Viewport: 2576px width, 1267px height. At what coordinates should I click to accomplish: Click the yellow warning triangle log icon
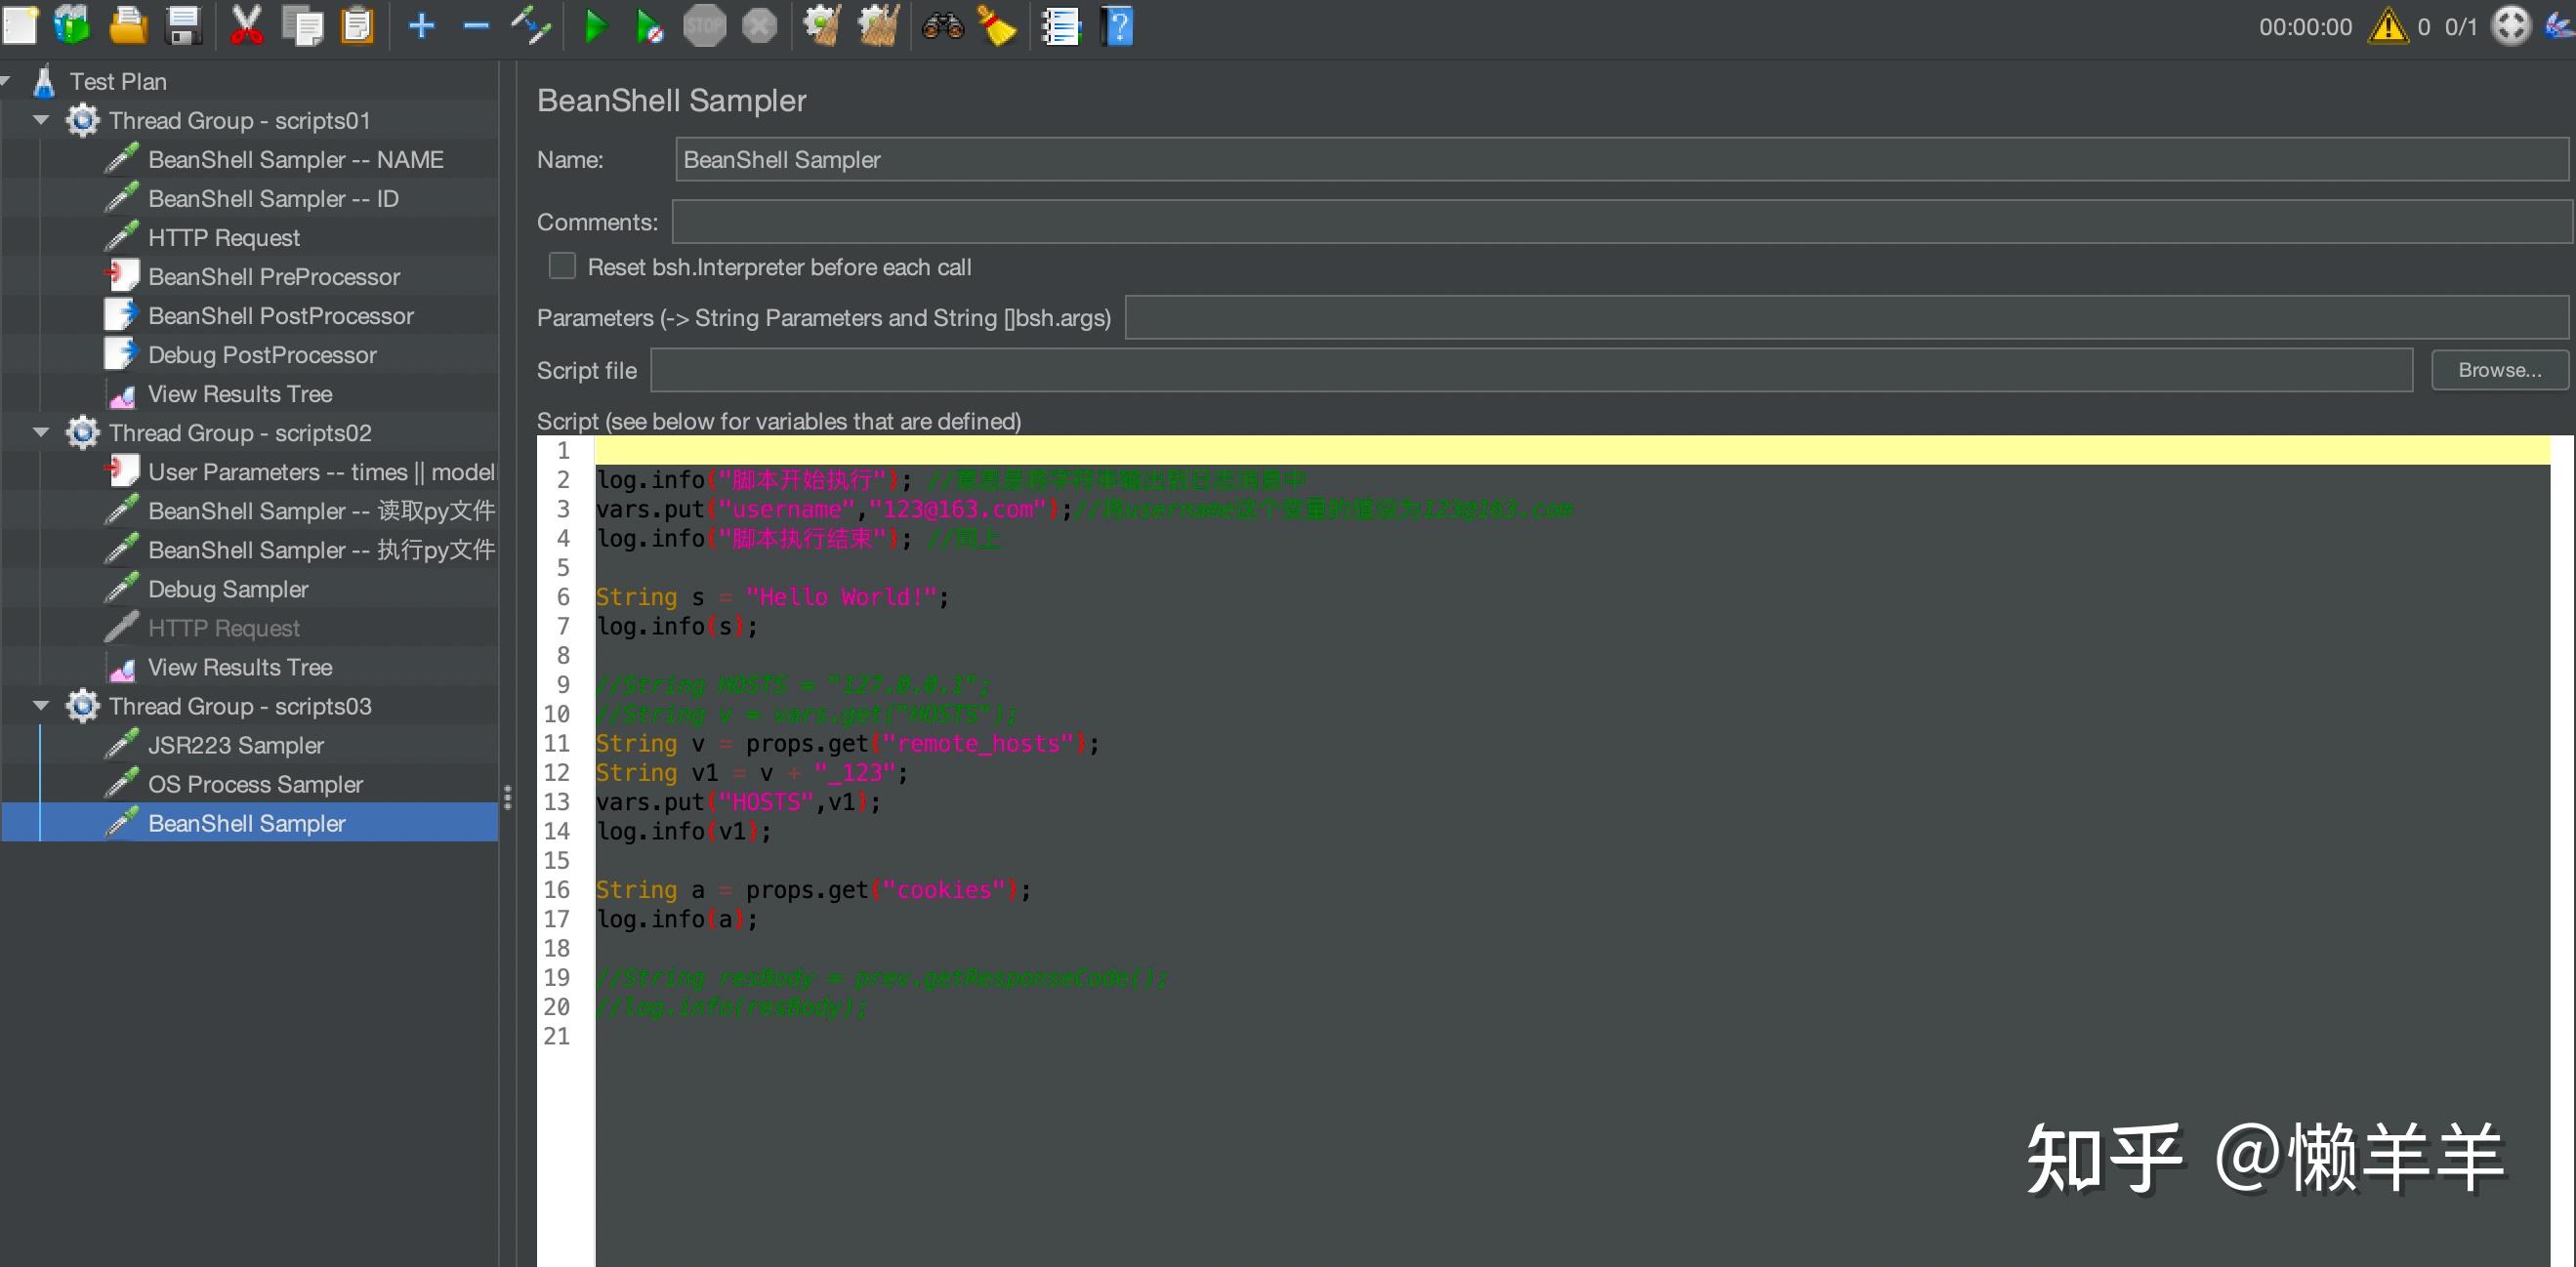(2388, 26)
